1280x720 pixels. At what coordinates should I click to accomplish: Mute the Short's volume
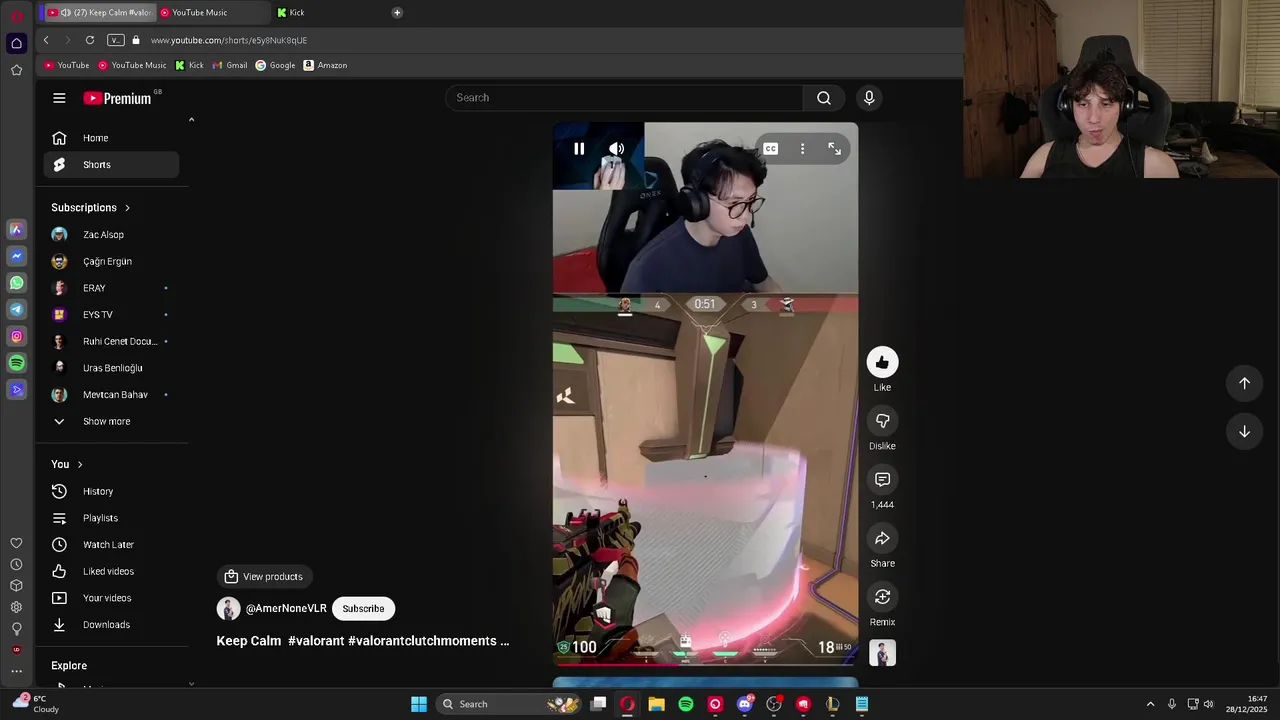click(x=617, y=149)
